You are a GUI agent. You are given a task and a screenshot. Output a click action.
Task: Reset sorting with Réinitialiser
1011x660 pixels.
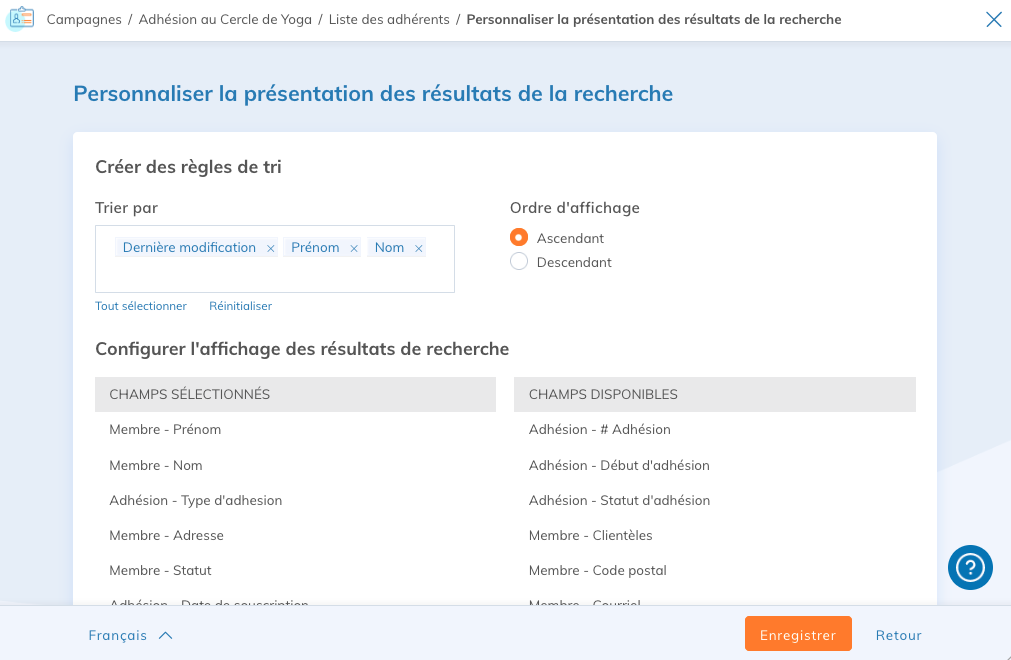[240, 306]
